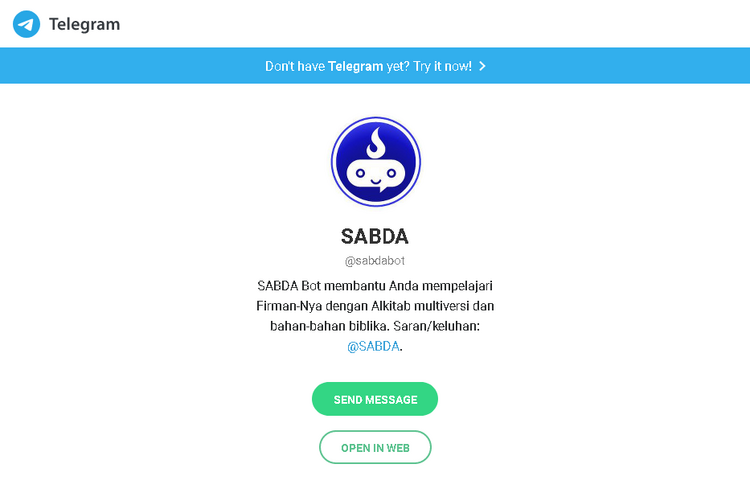Click the @sabdabot username

point(375,261)
